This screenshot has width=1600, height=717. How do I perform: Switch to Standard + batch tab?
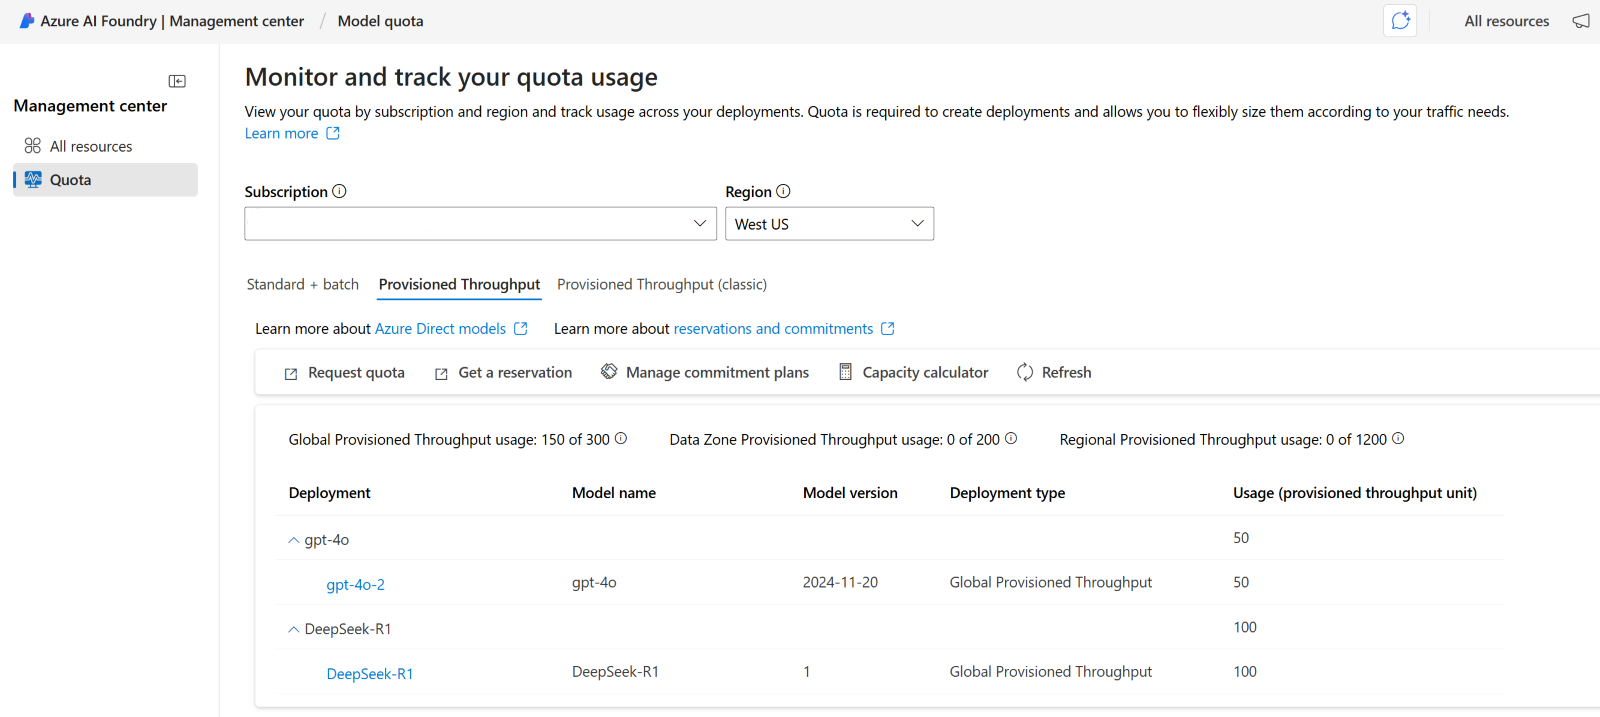[302, 284]
